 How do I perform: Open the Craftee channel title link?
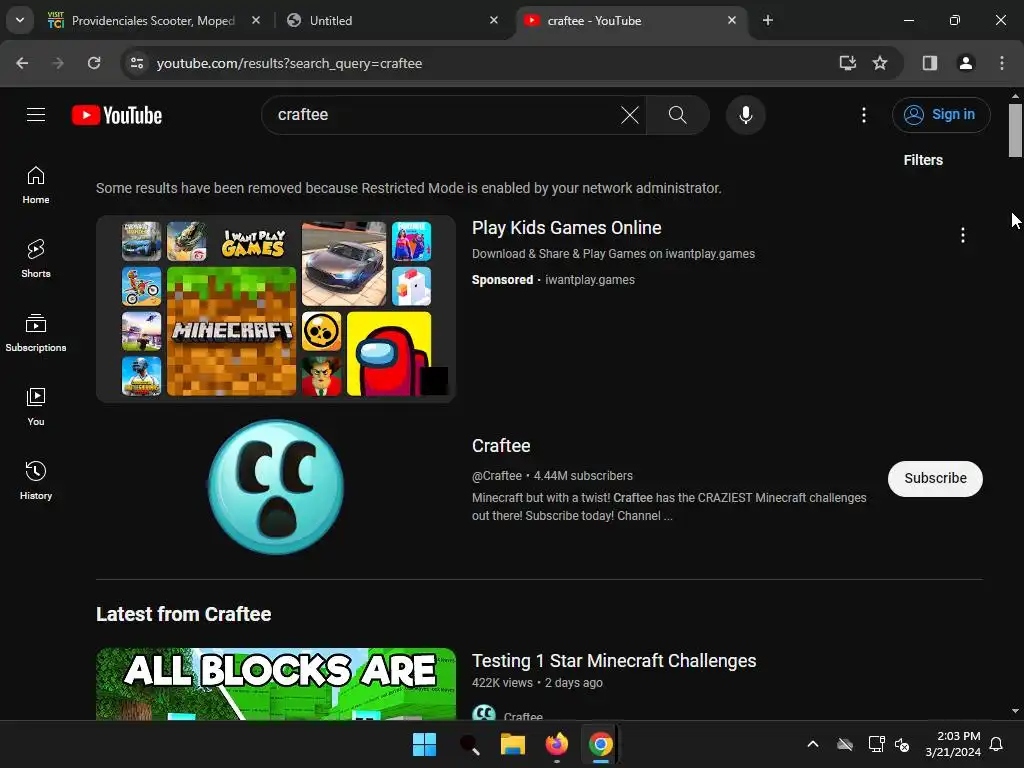(x=501, y=446)
